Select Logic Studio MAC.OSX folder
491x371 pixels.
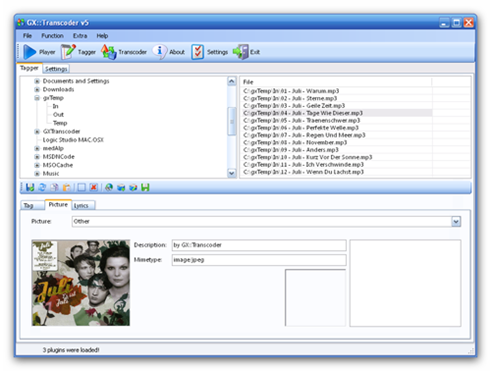(73, 140)
